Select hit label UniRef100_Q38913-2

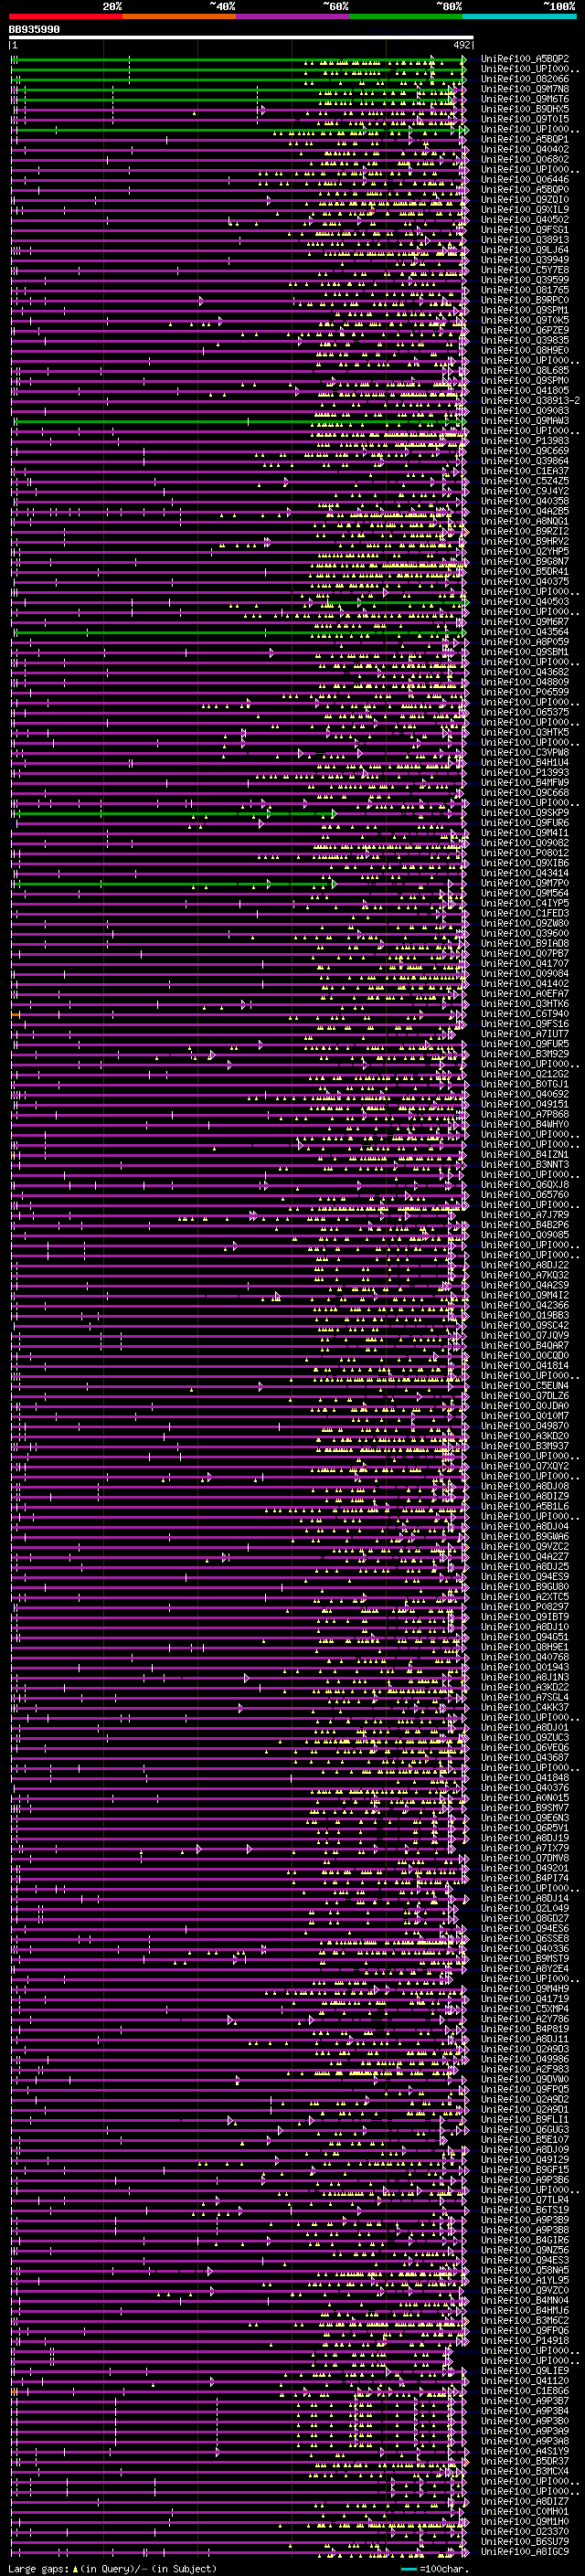[x=531, y=400]
